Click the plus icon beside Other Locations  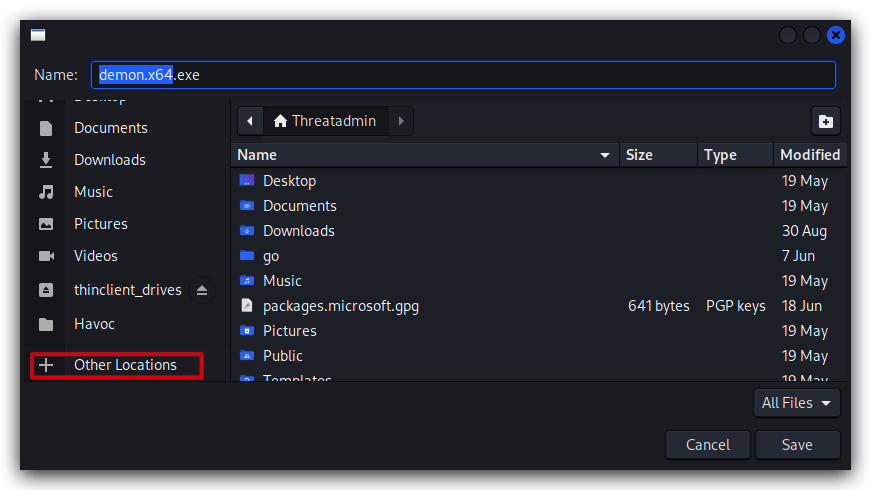coord(46,365)
